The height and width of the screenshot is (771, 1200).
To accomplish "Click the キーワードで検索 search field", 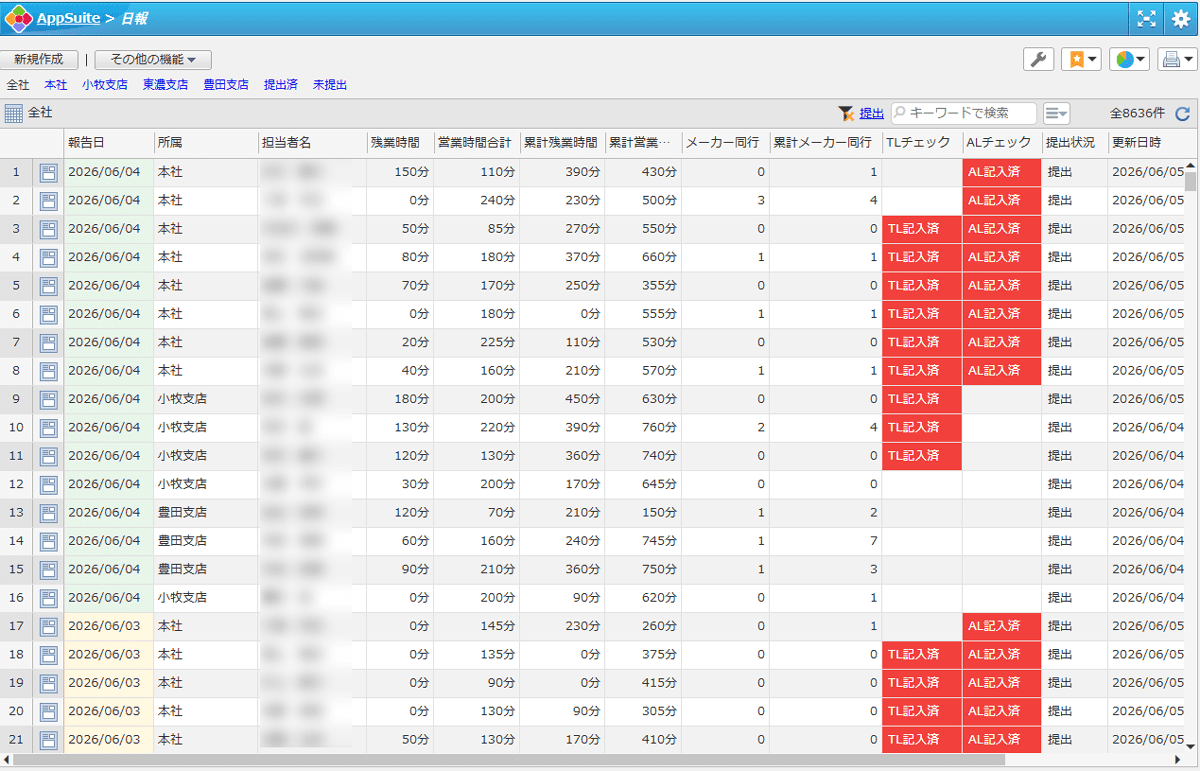I will (x=964, y=114).
